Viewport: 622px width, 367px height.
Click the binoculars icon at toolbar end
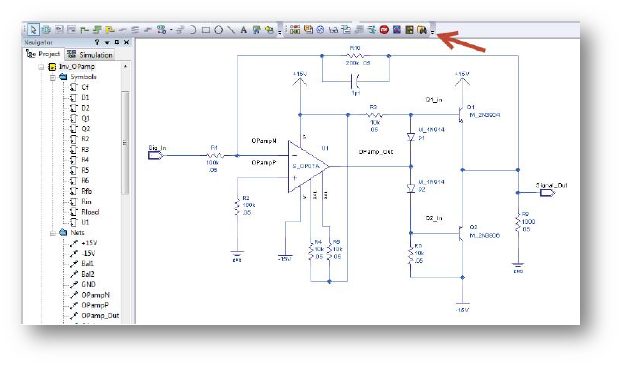tap(422, 30)
